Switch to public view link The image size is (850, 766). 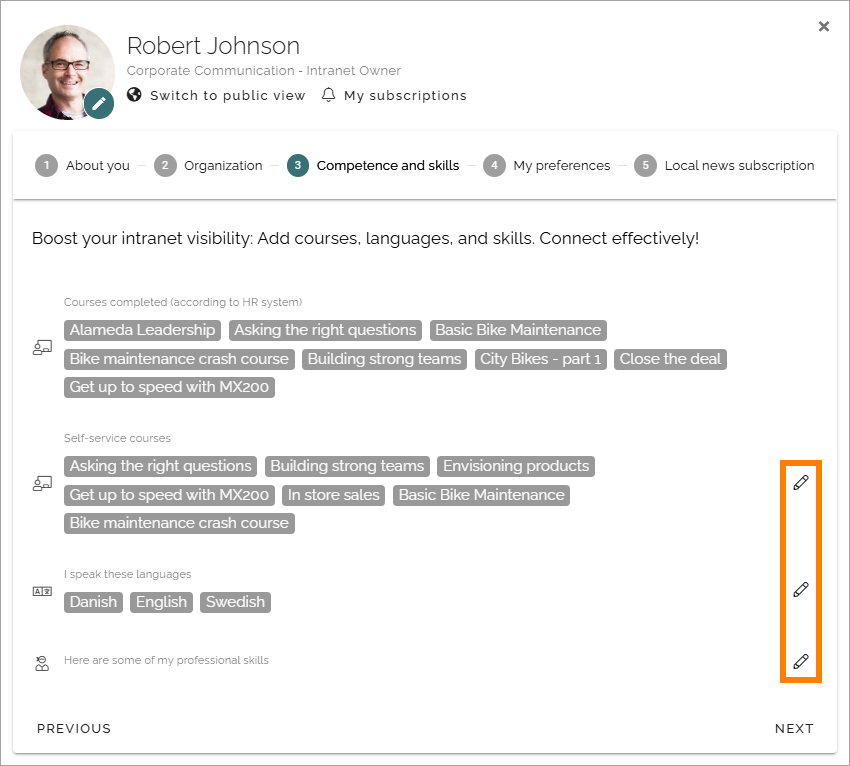(228, 95)
